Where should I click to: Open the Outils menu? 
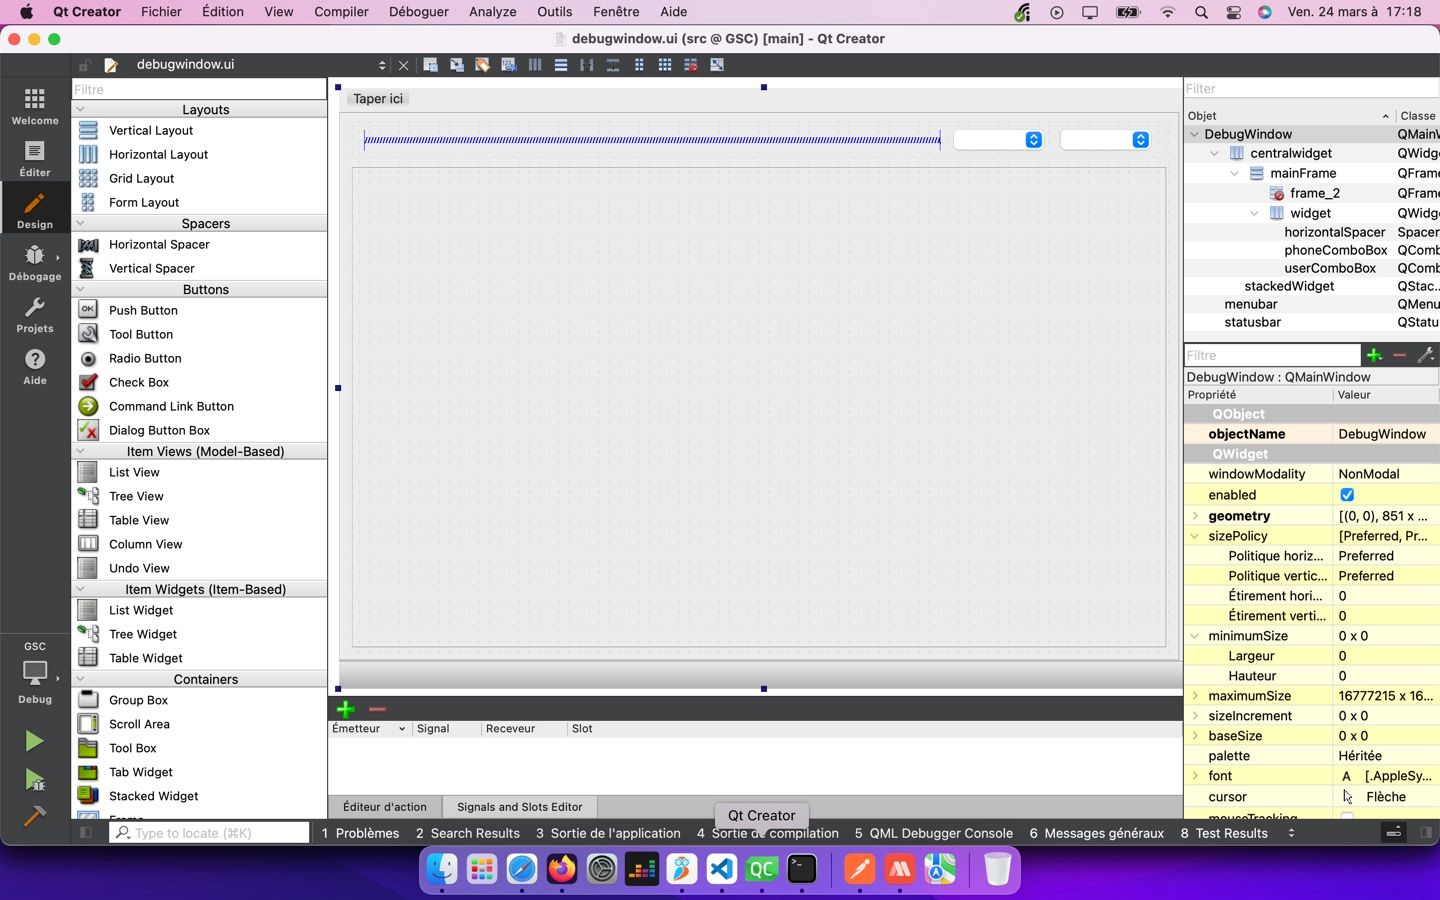554,12
